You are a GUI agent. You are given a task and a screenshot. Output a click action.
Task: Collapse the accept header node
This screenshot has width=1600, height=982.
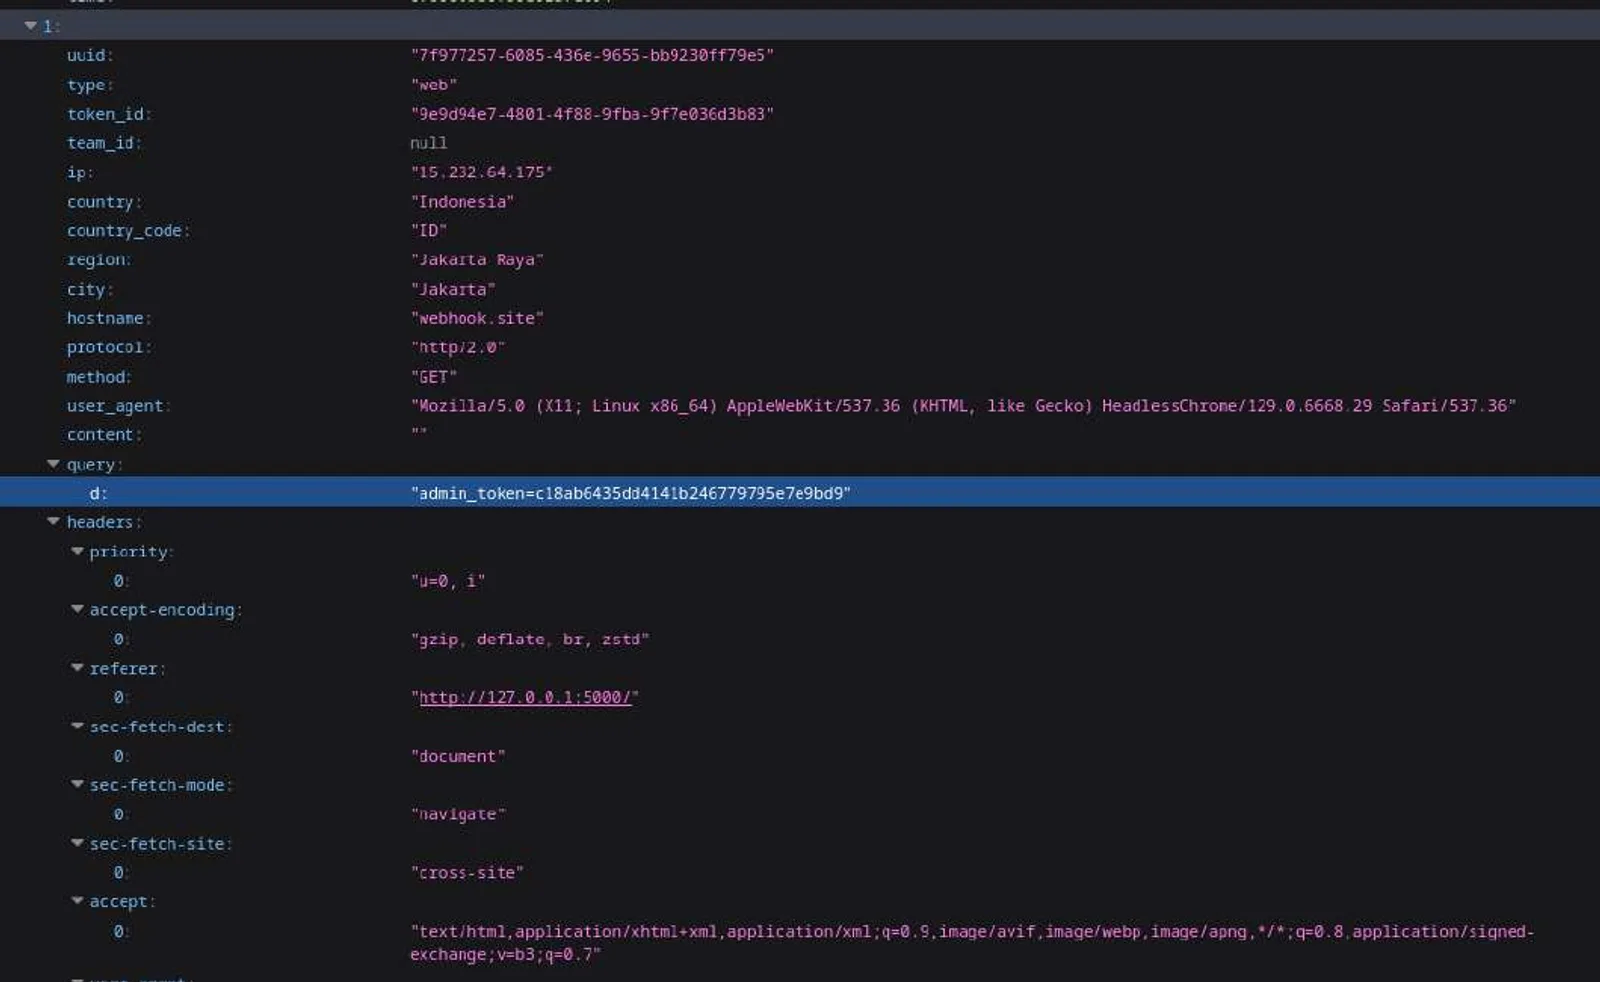pos(77,901)
